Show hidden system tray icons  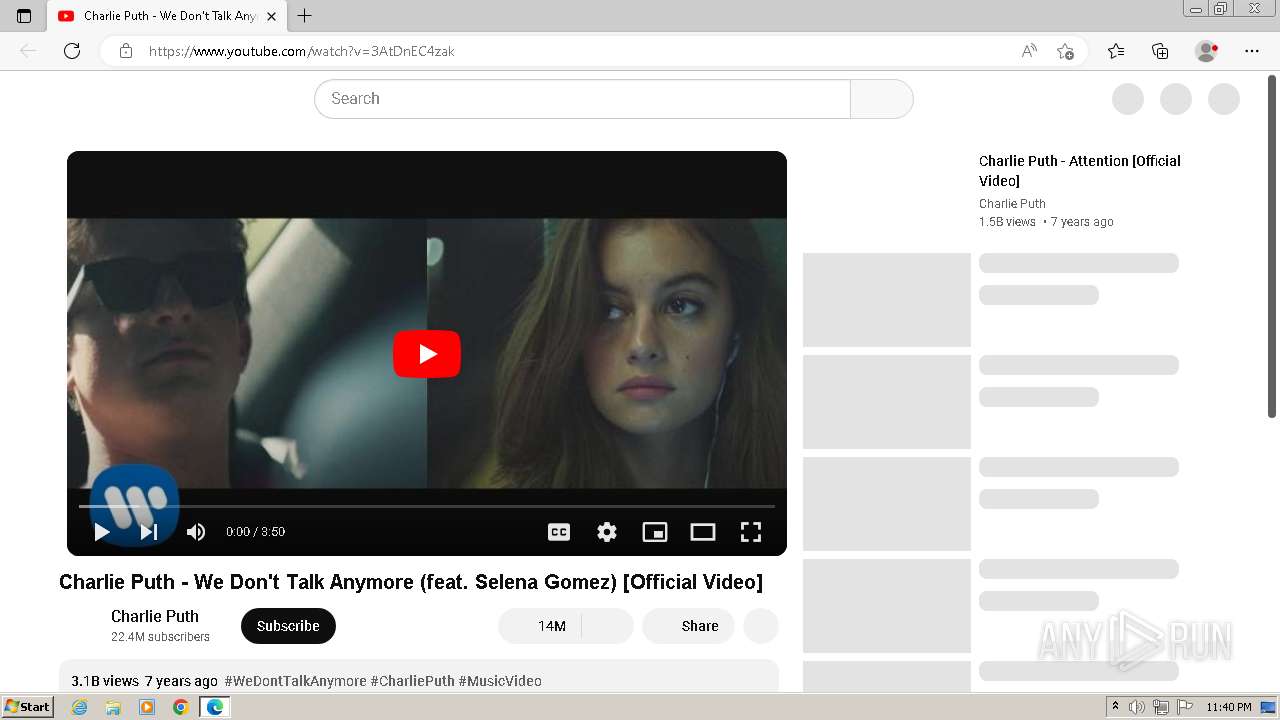click(1115, 707)
